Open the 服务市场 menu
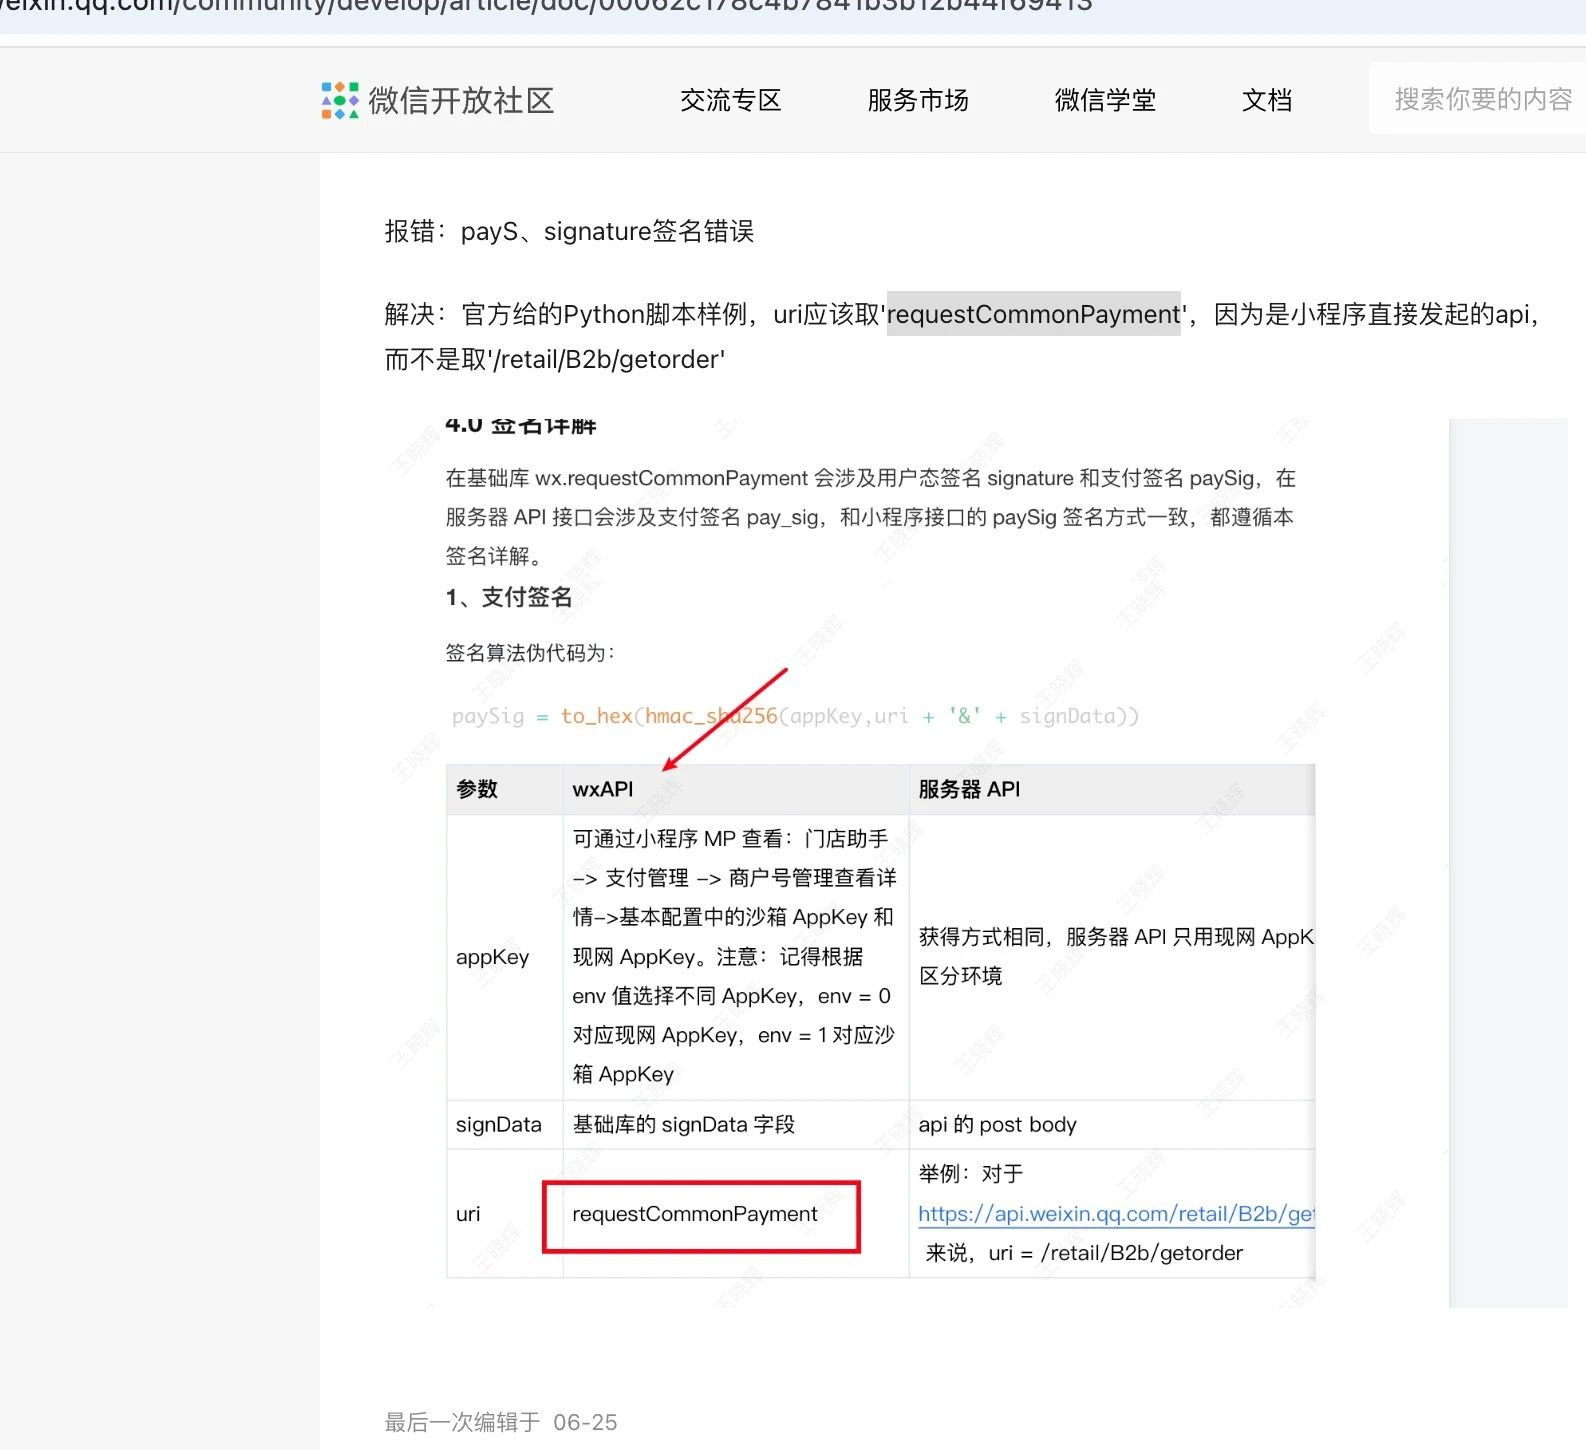Image resolution: width=1586 pixels, height=1450 pixels. pyautogui.click(x=917, y=100)
